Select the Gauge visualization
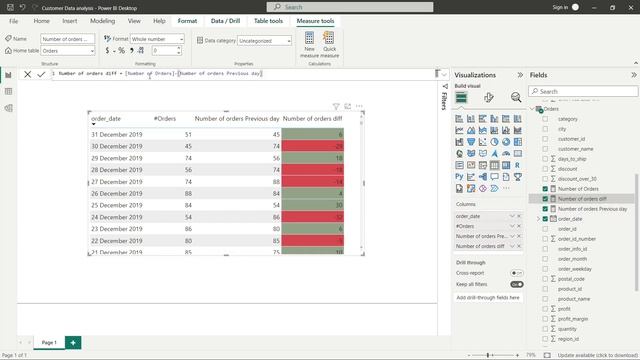640x360 pixels. pyautogui.click(x=506, y=153)
